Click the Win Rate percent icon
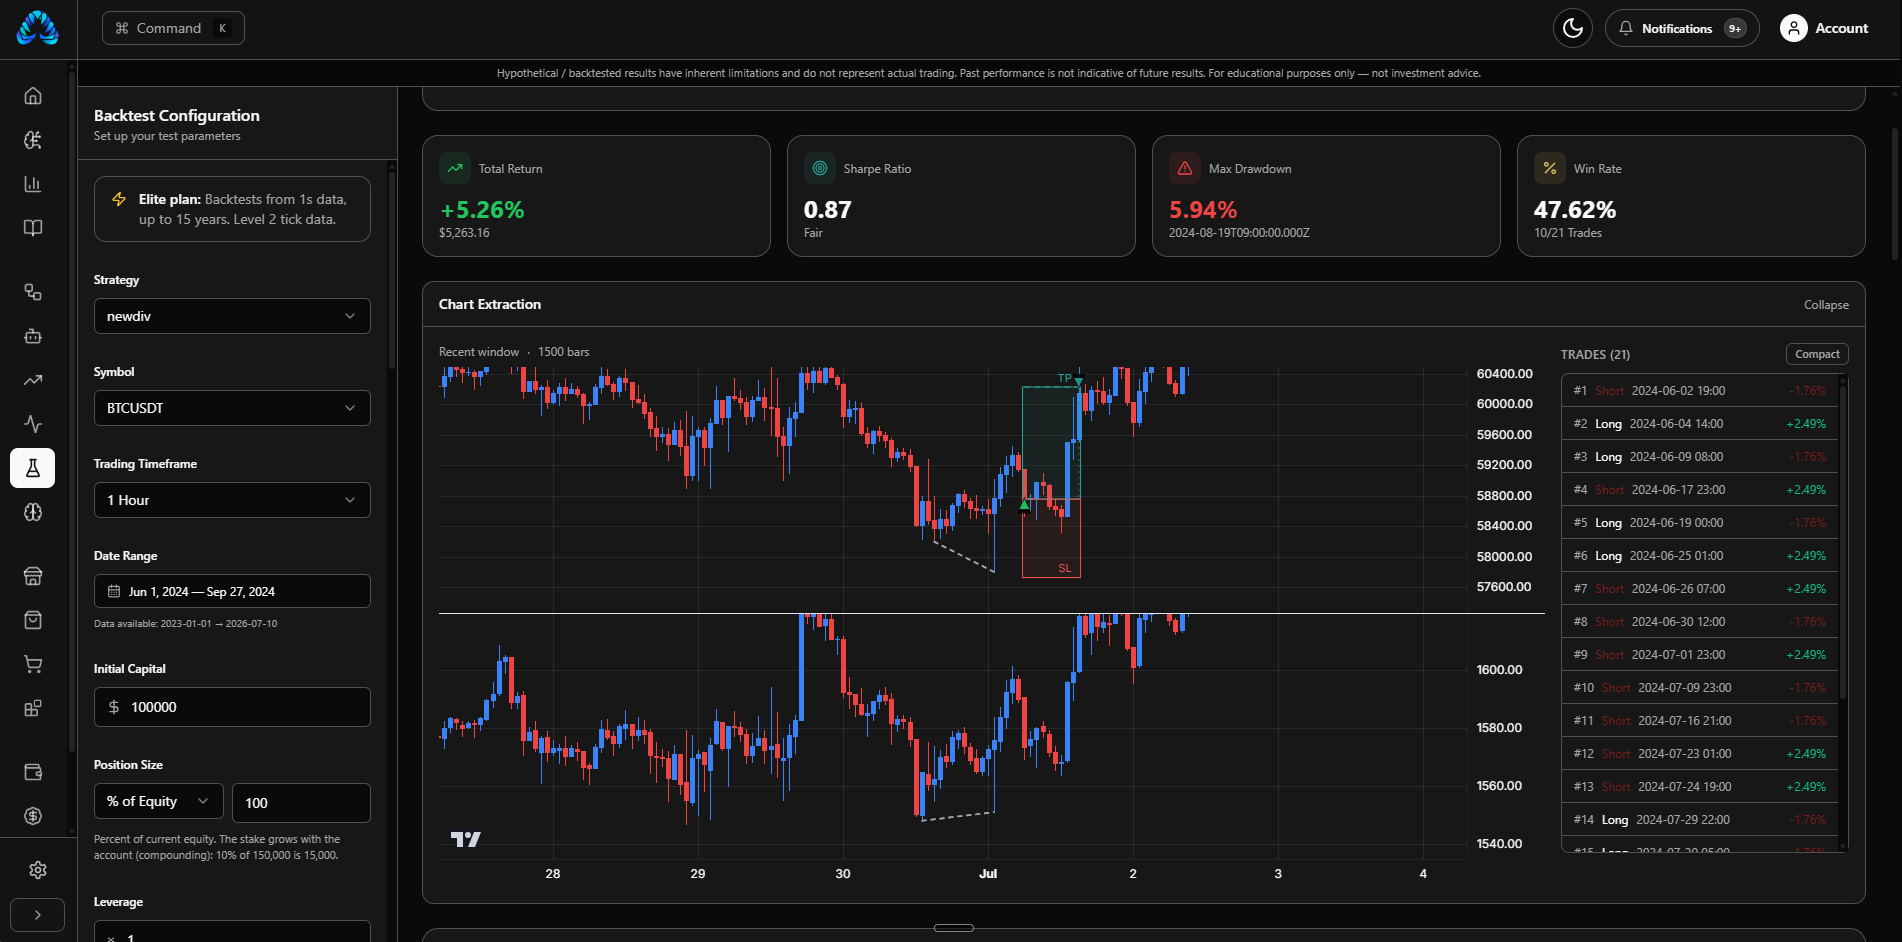The width and height of the screenshot is (1902, 942). click(x=1550, y=168)
